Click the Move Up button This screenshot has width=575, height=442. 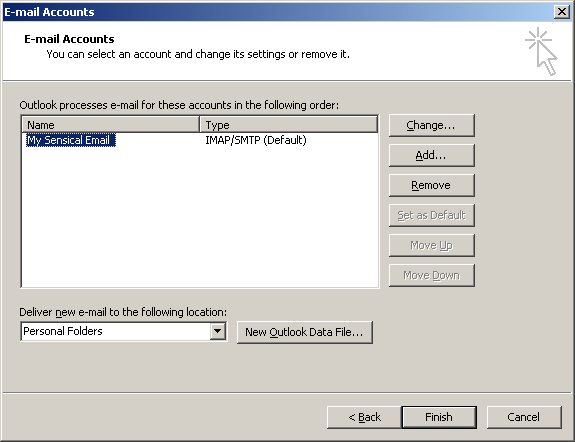point(432,245)
